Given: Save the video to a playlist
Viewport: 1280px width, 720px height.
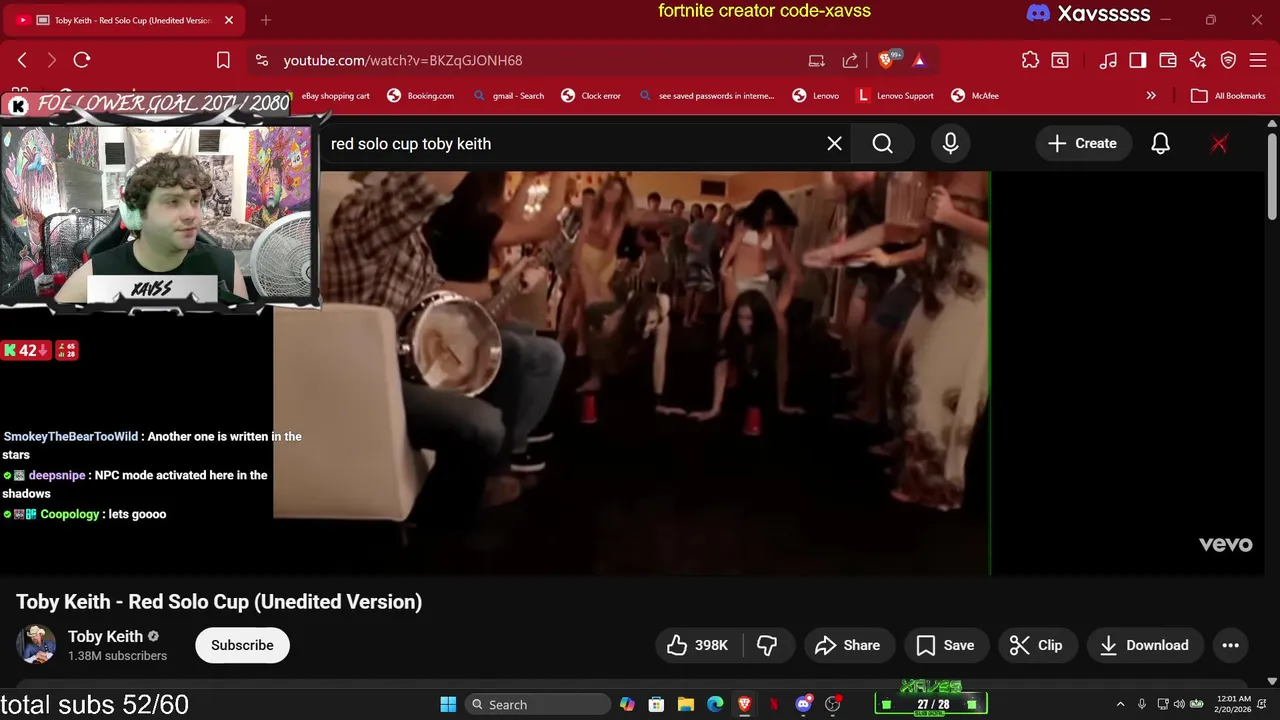Looking at the screenshot, I should tap(946, 645).
